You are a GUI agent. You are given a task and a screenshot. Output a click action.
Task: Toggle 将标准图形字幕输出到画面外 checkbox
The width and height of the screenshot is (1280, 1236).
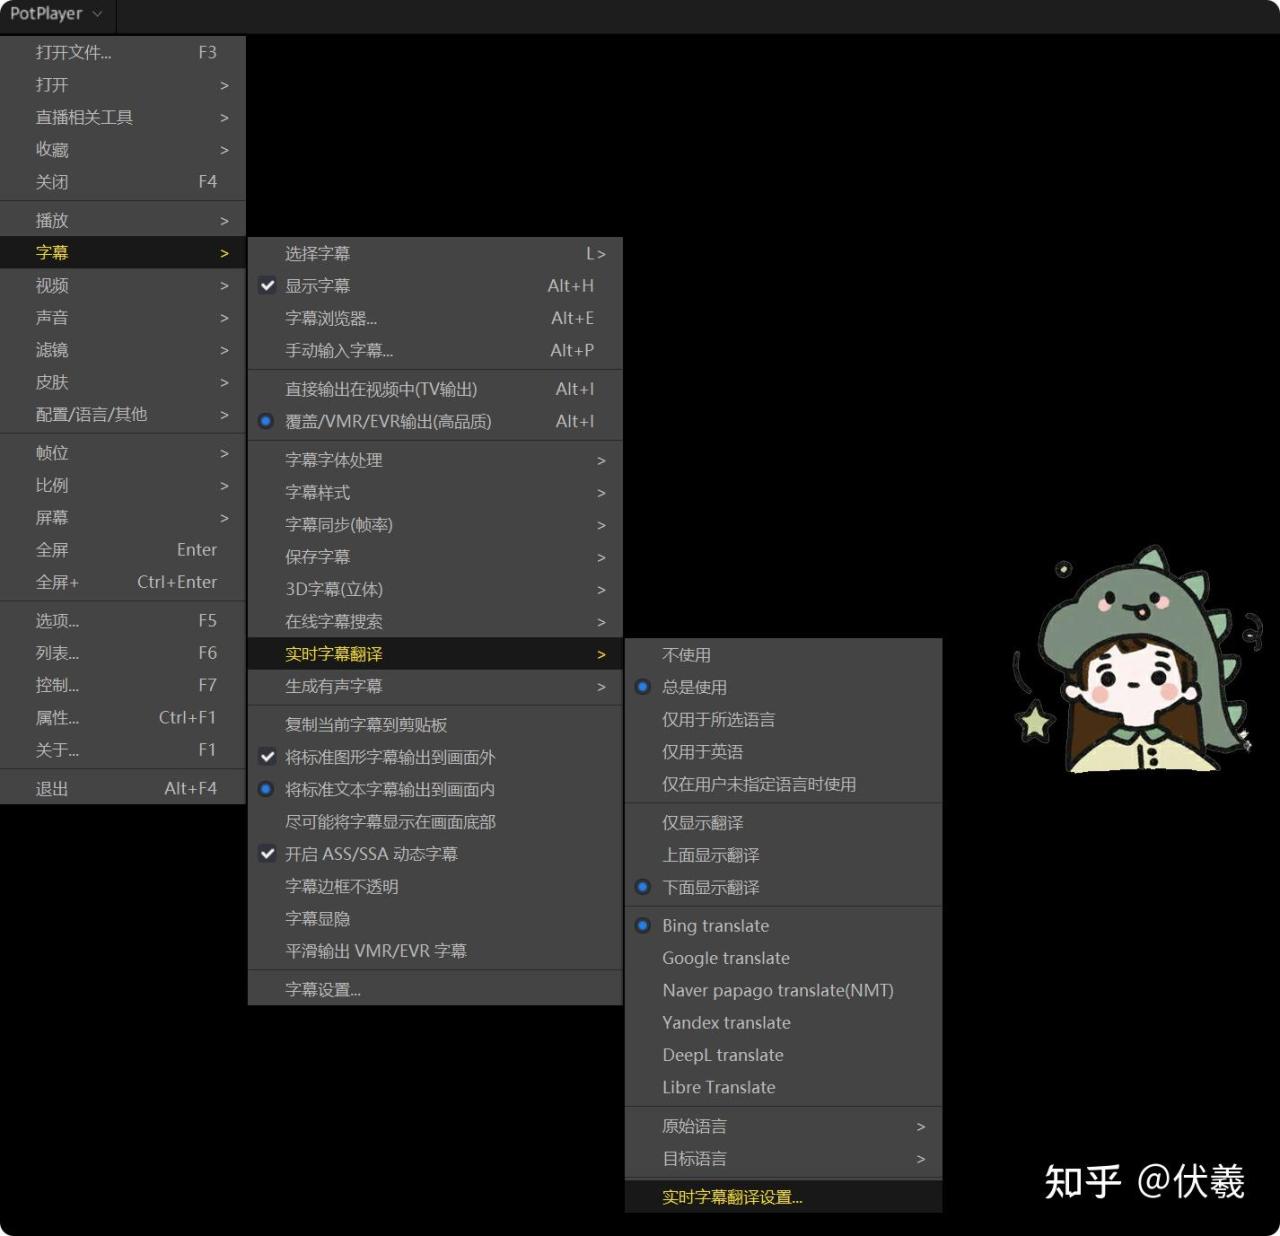click(x=389, y=757)
